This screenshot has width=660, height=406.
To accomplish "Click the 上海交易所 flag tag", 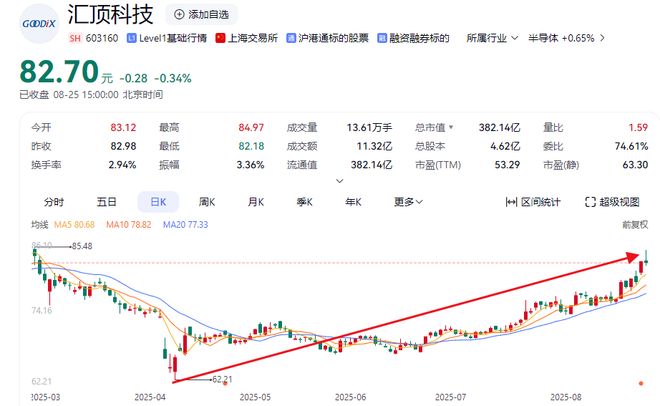I will coord(247,38).
